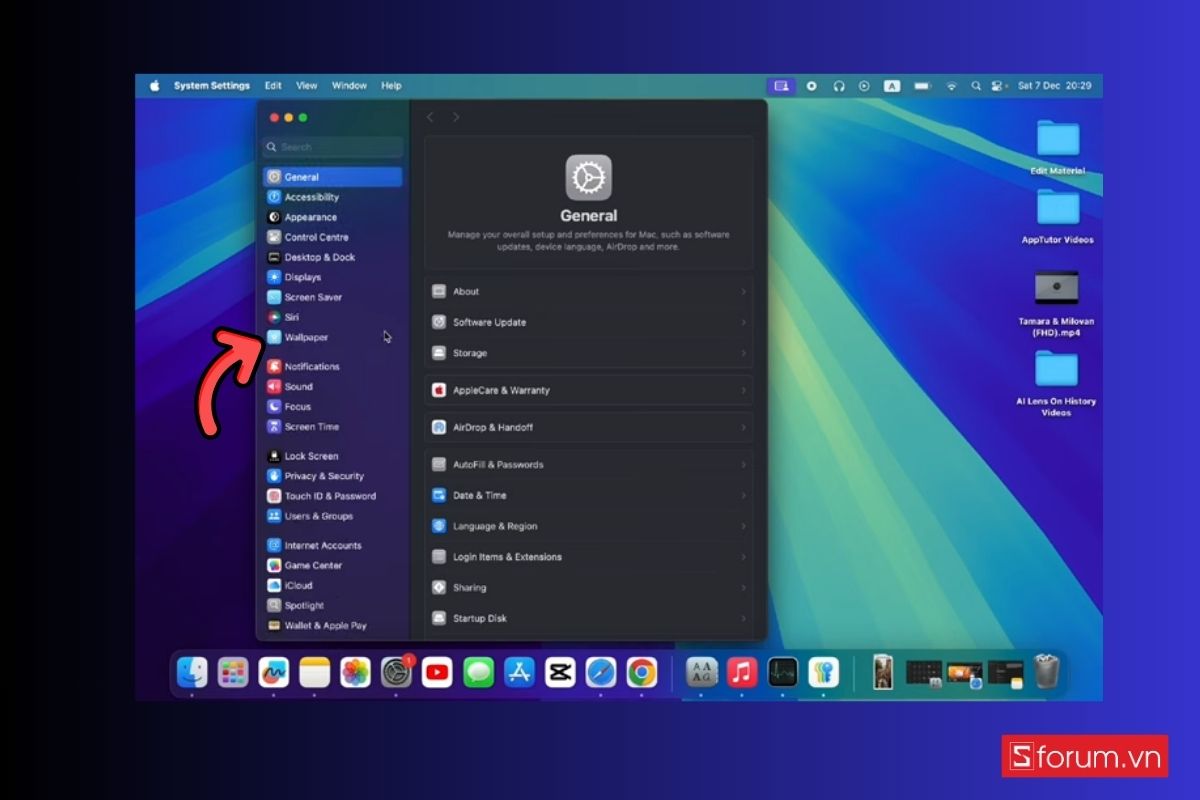Viewport: 1200px width, 800px height.
Task: Open Login Items & Extensions row
Action: pyautogui.click(x=589, y=557)
